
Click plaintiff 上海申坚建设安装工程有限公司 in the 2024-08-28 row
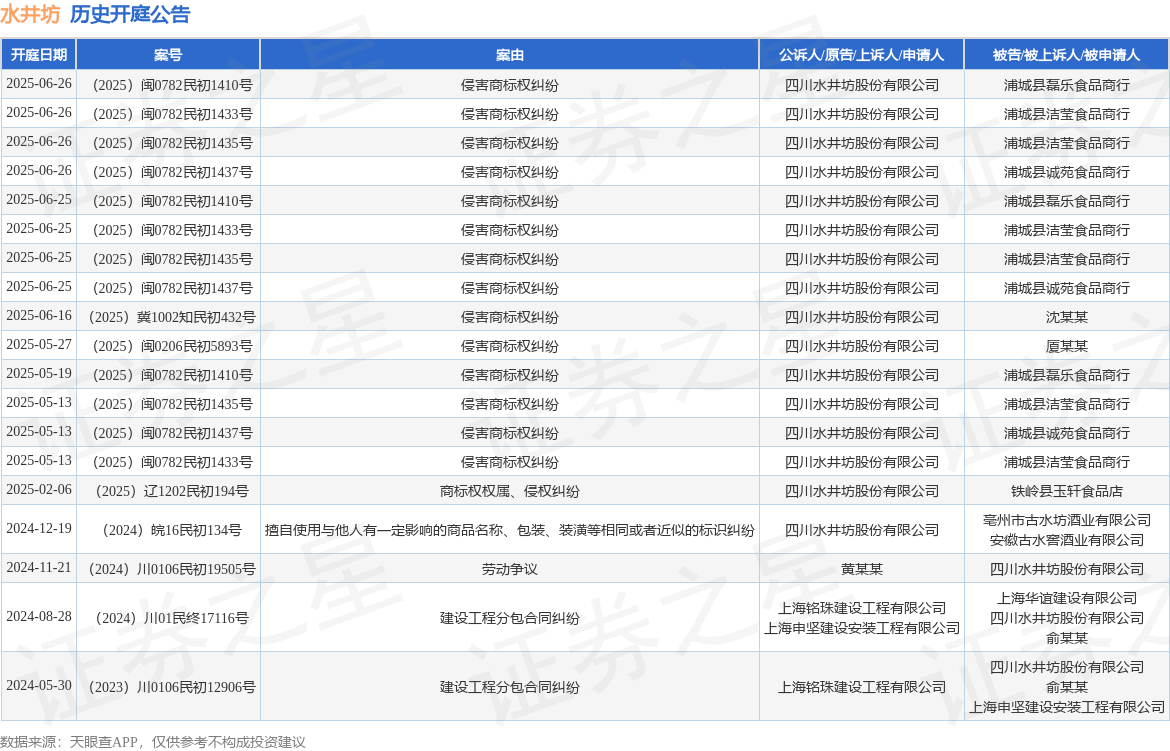(862, 629)
